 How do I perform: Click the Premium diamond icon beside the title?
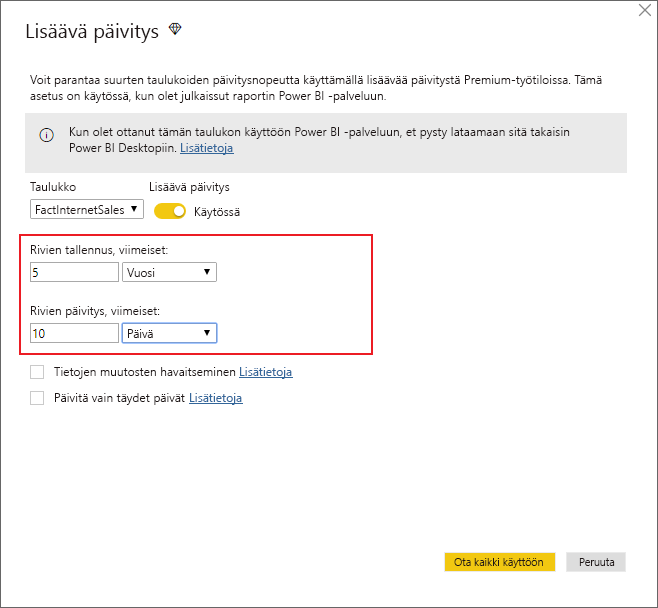coord(176,30)
